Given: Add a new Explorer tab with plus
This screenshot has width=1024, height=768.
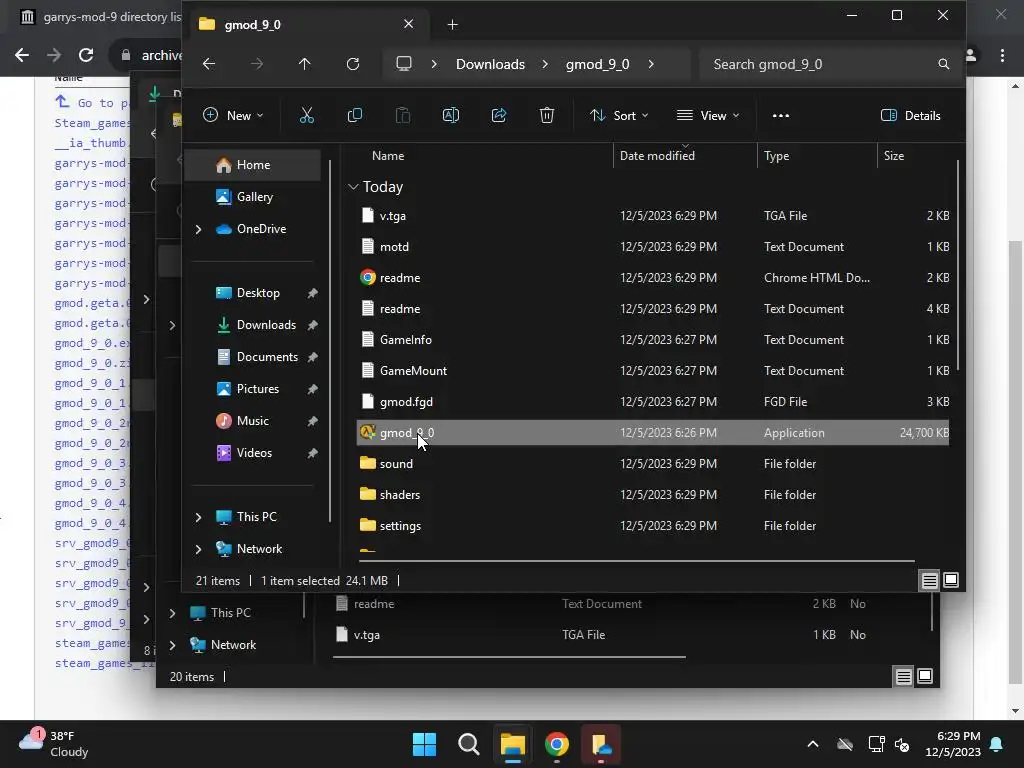Looking at the screenshot, I should tap(452, 25).
